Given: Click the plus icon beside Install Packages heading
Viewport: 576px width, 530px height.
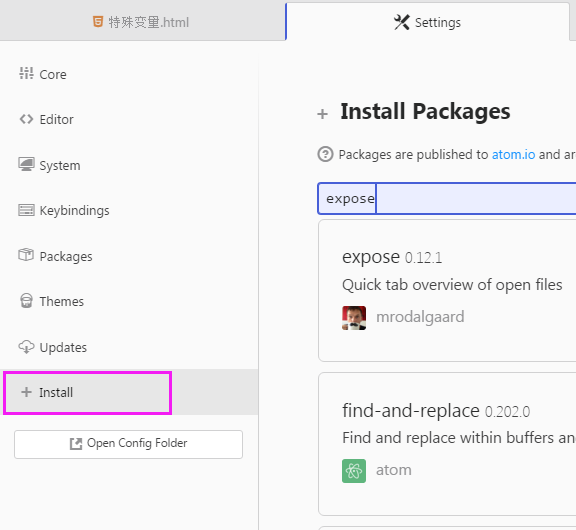Looking at the screenshot, I should pyautogui.click(x=323, y=114).
